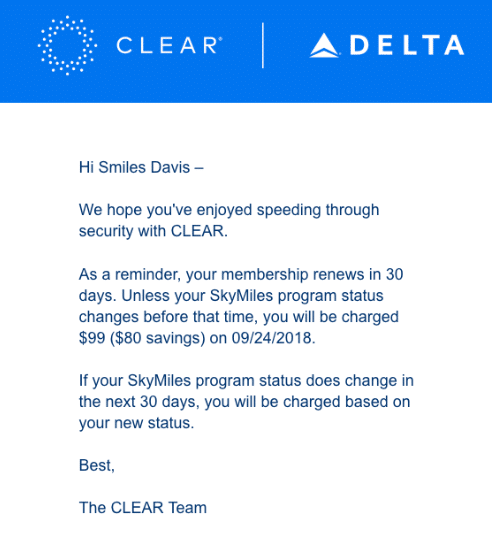Screen dimensions: 492x556
Task: Click 'The CLEAR Team' signature
Action: pos(143,508)
